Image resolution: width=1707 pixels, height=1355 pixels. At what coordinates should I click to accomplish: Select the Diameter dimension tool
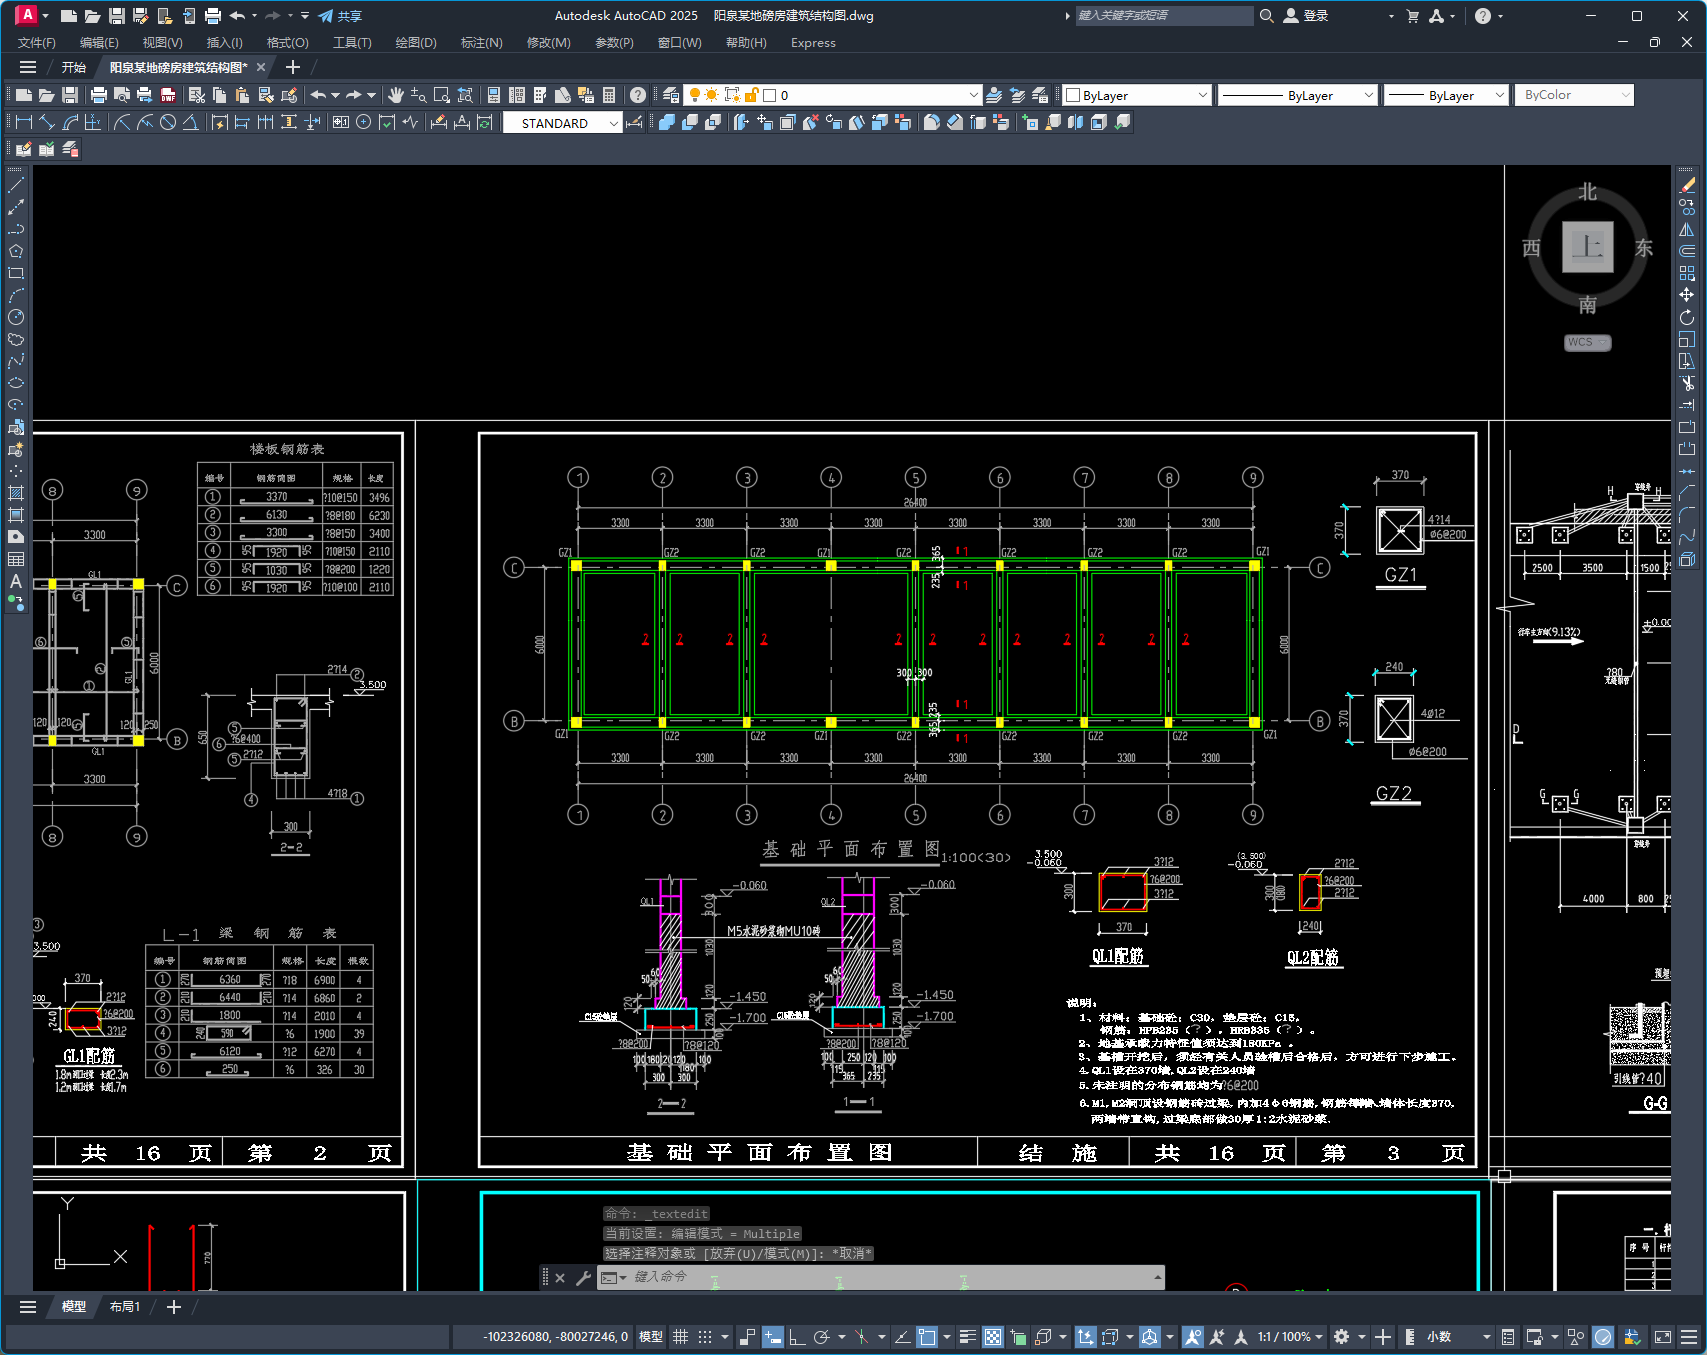coord(168,122)
